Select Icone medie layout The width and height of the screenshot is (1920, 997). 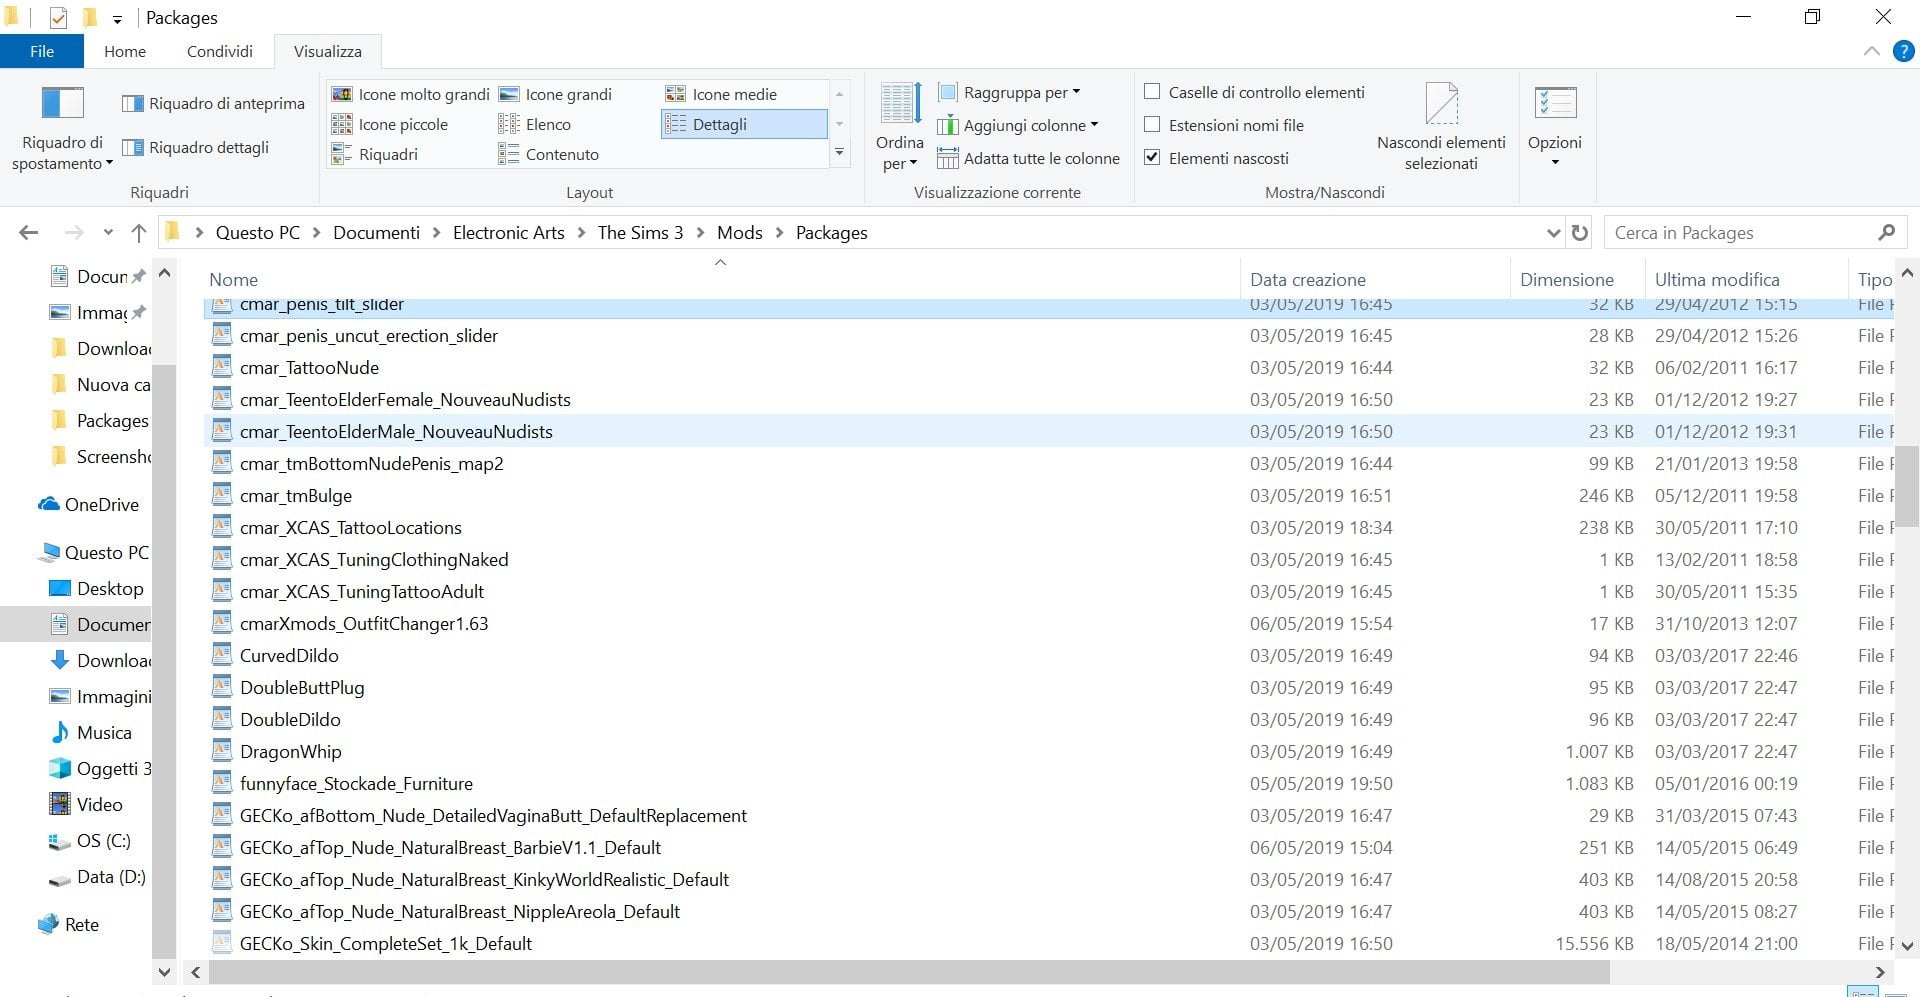722,94
